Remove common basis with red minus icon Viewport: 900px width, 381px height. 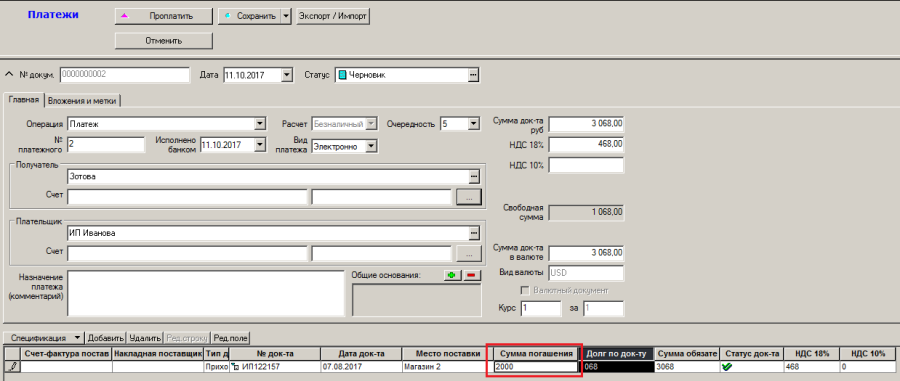pyautogui.click(x=472, y=275)
